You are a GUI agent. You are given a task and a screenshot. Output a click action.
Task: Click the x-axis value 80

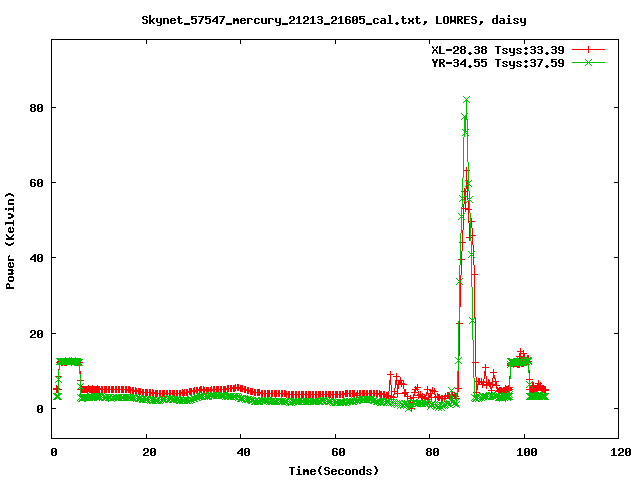[433, 452]
